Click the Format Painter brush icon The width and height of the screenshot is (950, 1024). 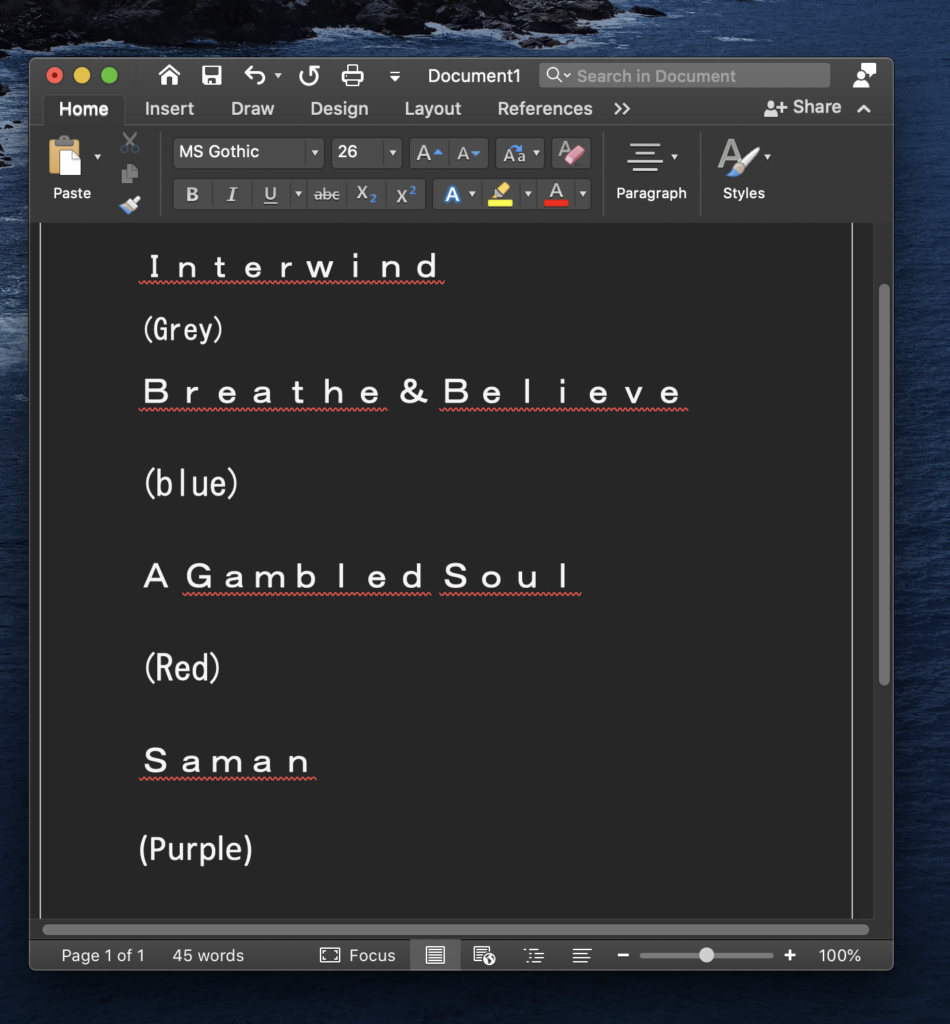pyautogui.click(x=130, y=205)
